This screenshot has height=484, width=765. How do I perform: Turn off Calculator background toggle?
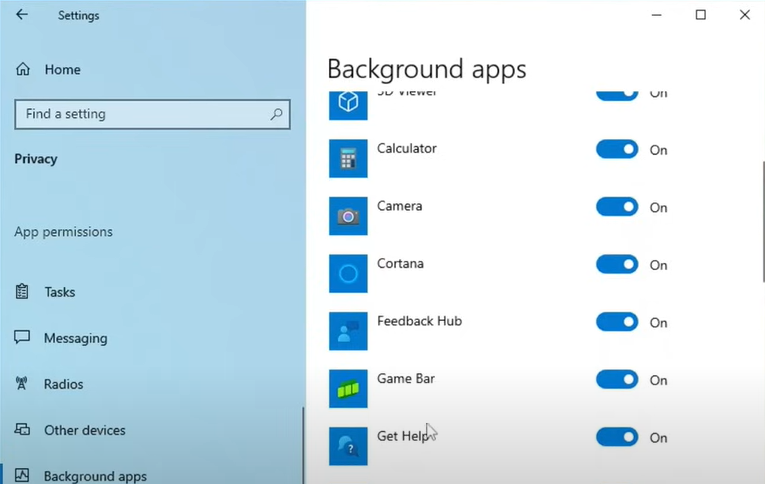617,149
